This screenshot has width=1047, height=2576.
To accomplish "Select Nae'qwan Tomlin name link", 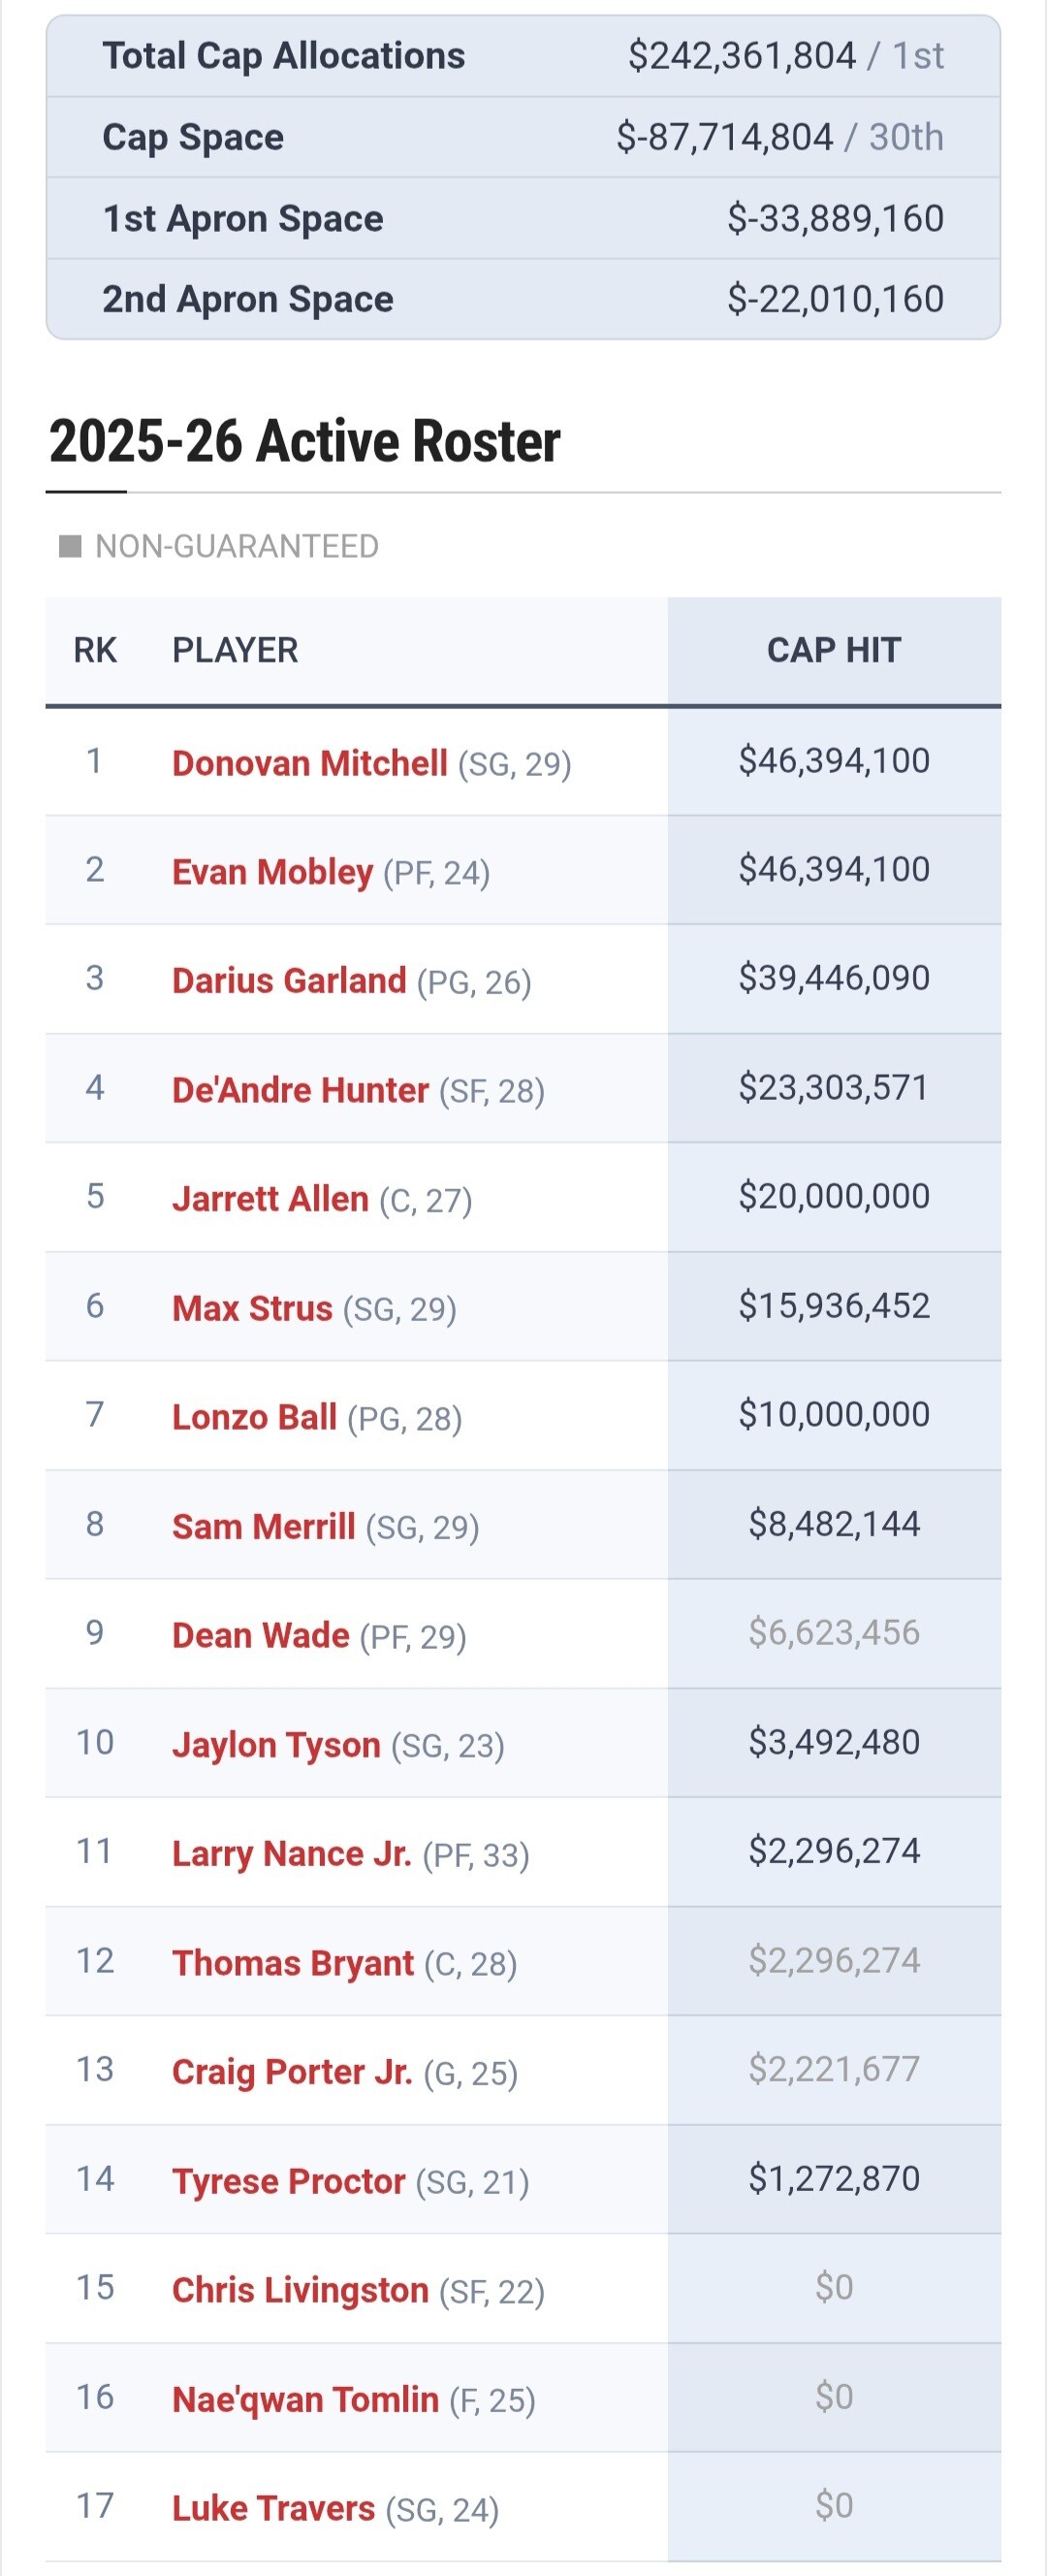I will coord(305,2398).
